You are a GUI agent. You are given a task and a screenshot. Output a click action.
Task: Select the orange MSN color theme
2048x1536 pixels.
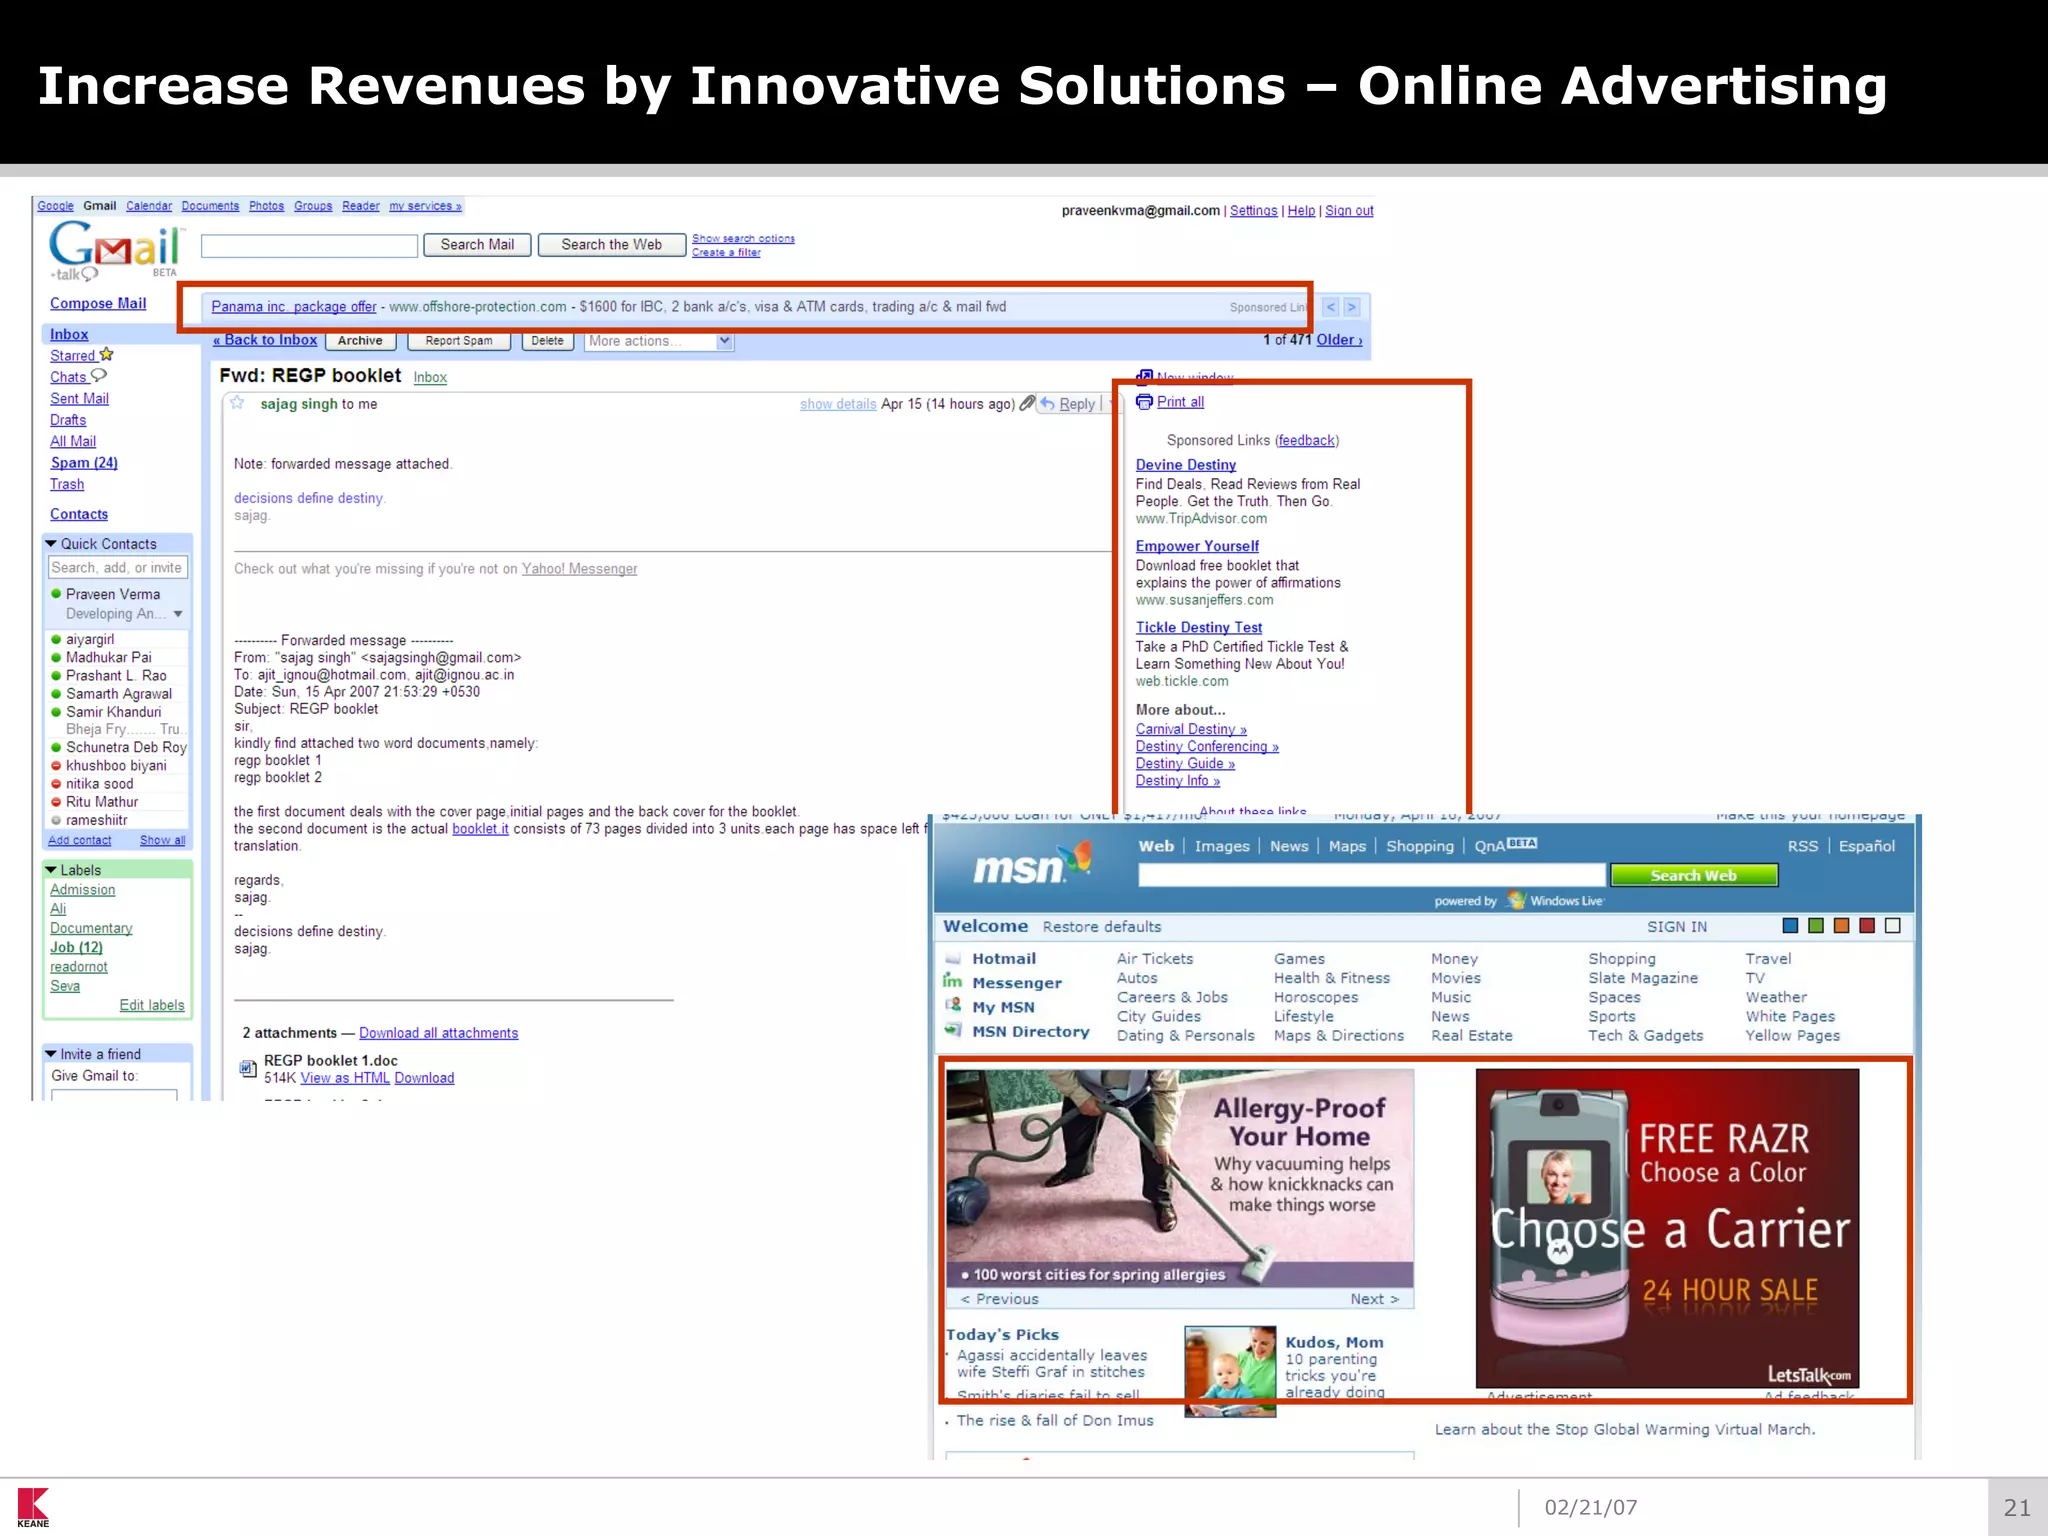(x=1841, y=926)
